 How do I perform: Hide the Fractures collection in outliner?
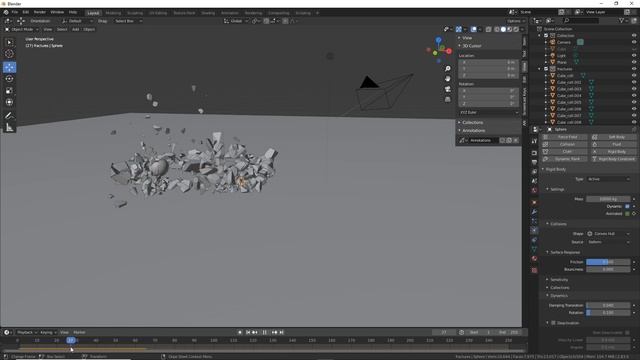[x=634, y=69]
